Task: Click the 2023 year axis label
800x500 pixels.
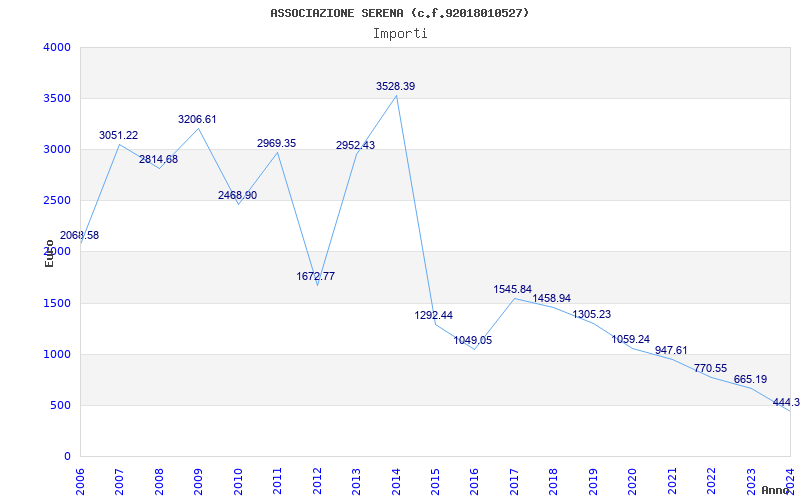Action: click(x=751, y=481)
